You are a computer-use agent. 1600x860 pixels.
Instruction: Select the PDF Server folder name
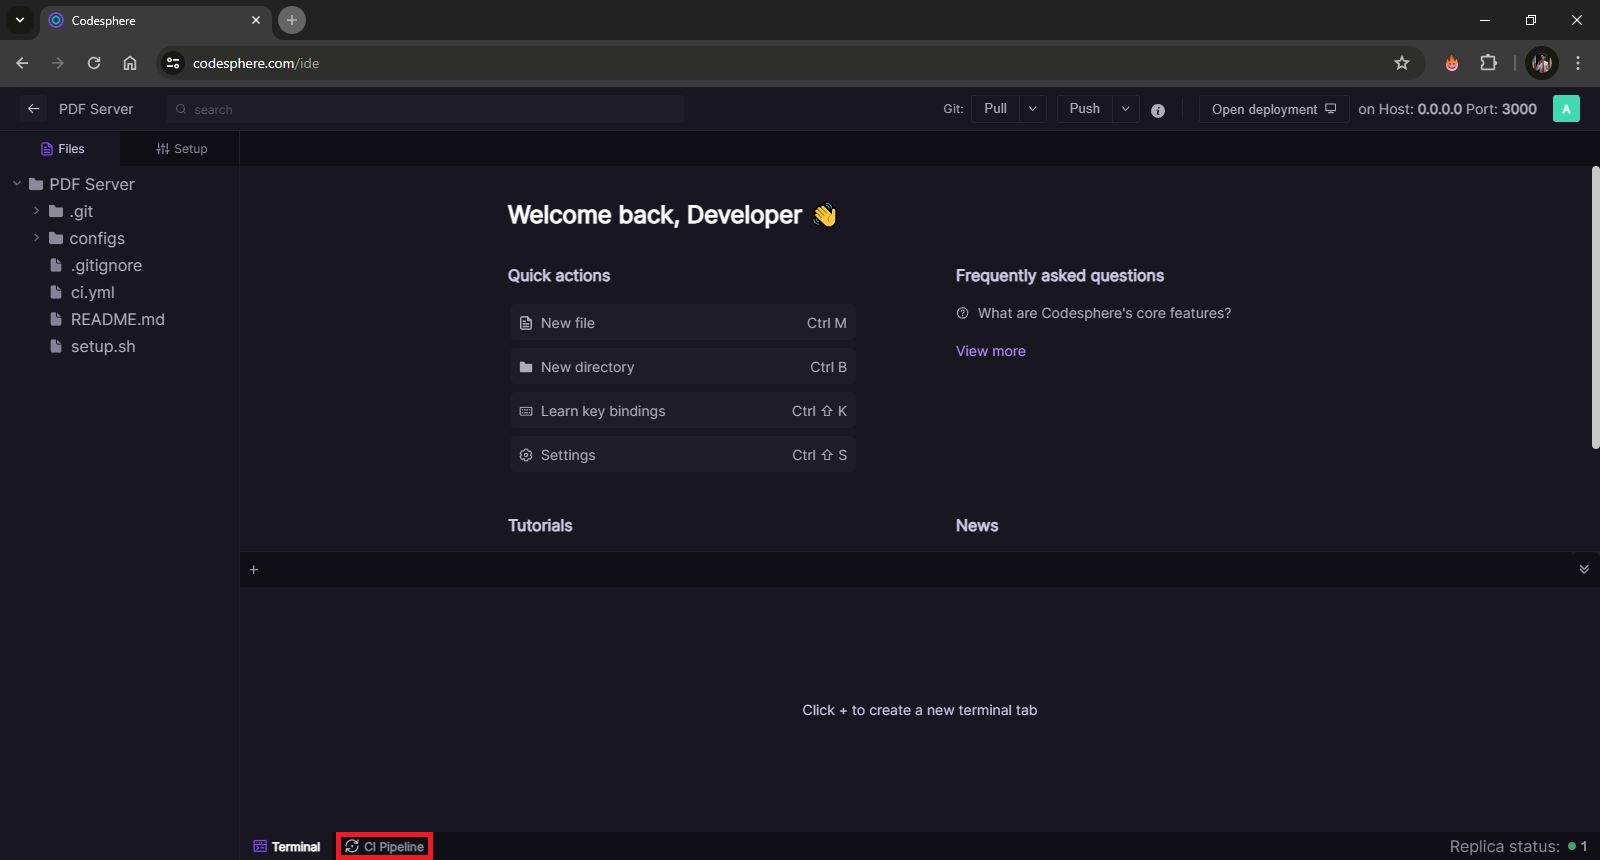92,184
